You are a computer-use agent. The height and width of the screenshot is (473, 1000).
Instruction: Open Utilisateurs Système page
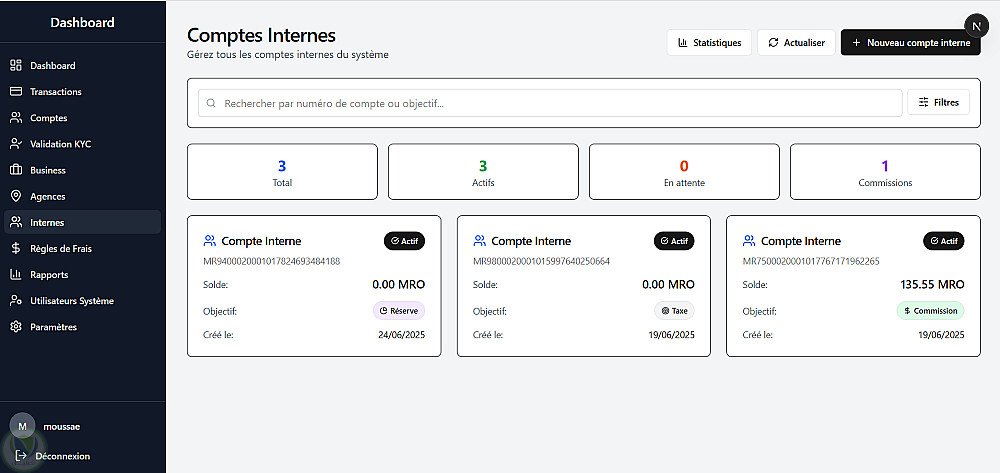coord(72,301)
